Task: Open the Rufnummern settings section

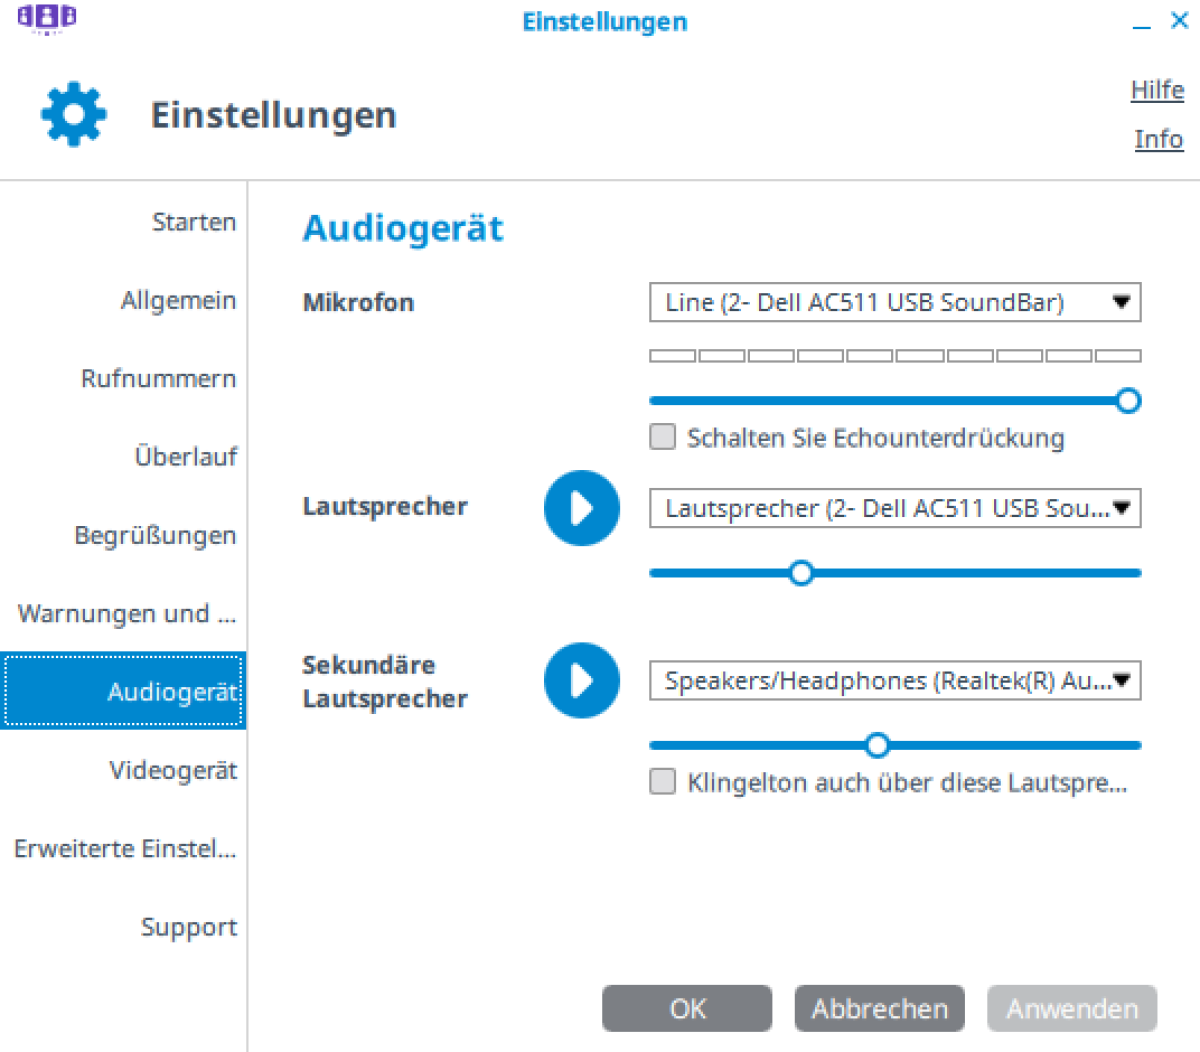Action: pyautogui.click(x=158, y=379)
